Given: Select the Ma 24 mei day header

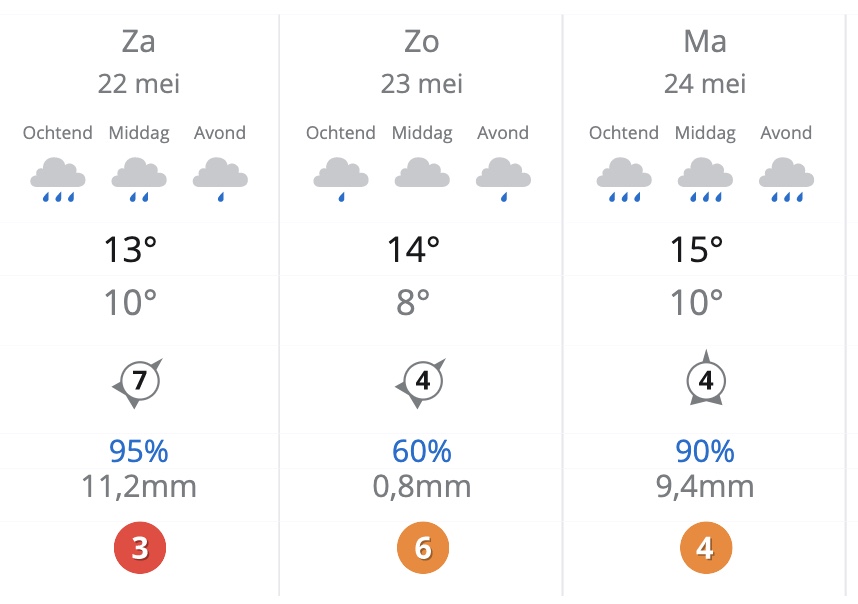Looking at the screenshot, I should pos(705,60).
